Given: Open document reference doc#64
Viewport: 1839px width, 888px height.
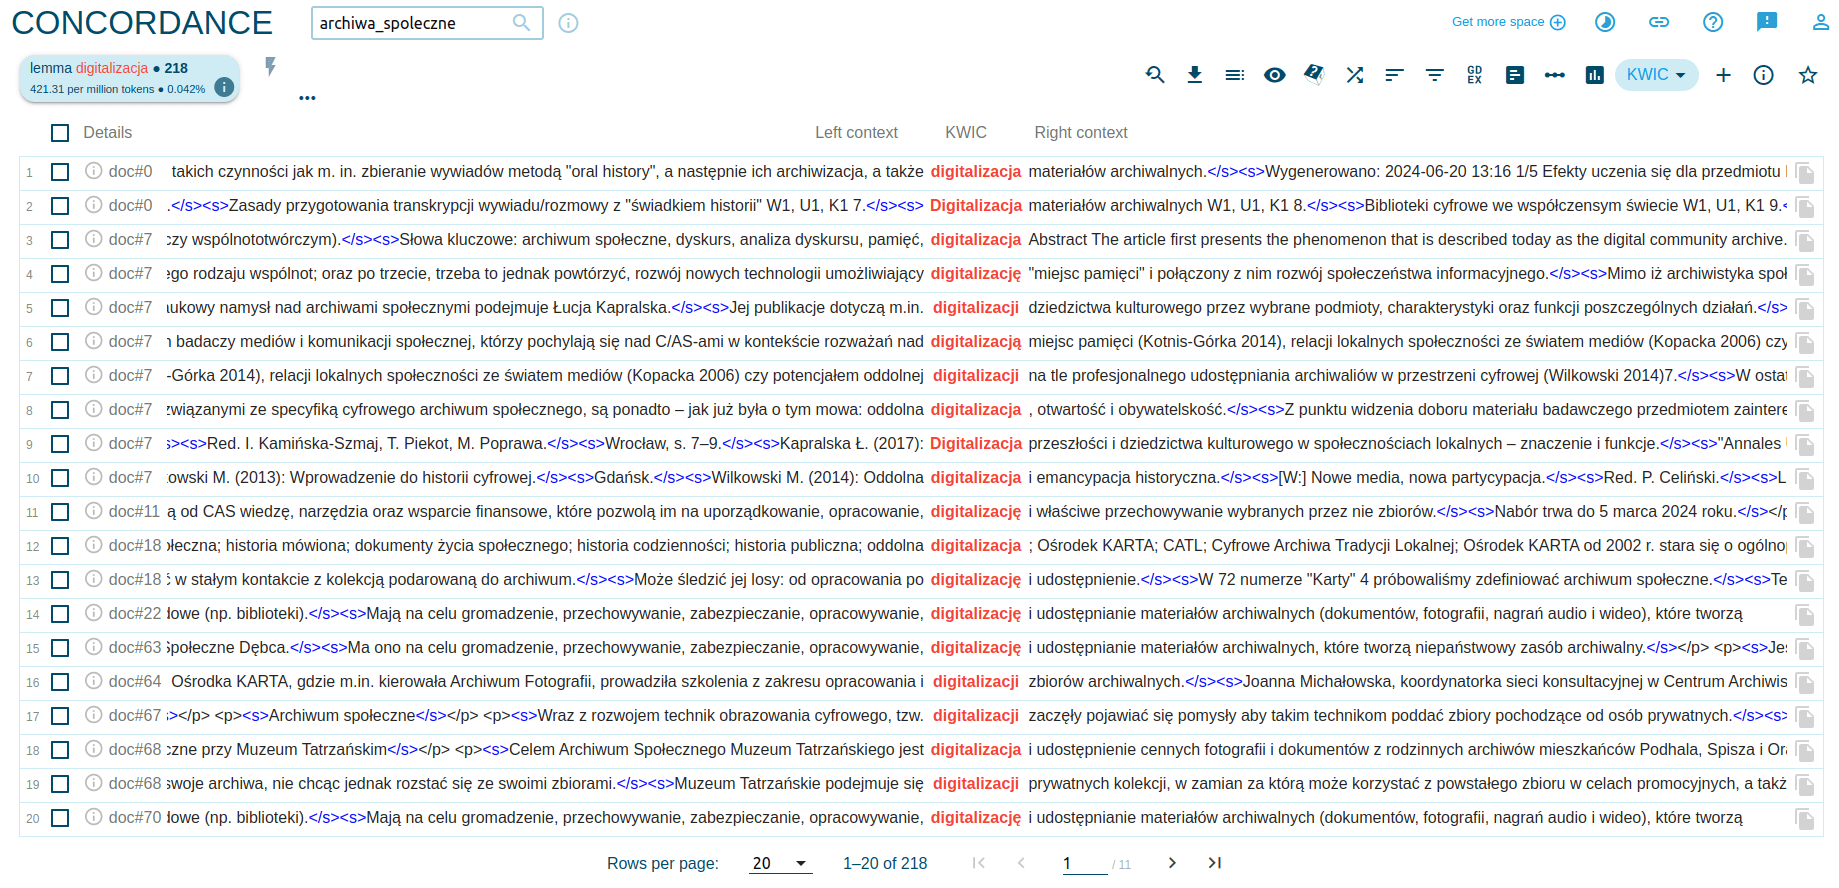Looking at the screenshot, I should pyautogui.click(x=134, y=682).
